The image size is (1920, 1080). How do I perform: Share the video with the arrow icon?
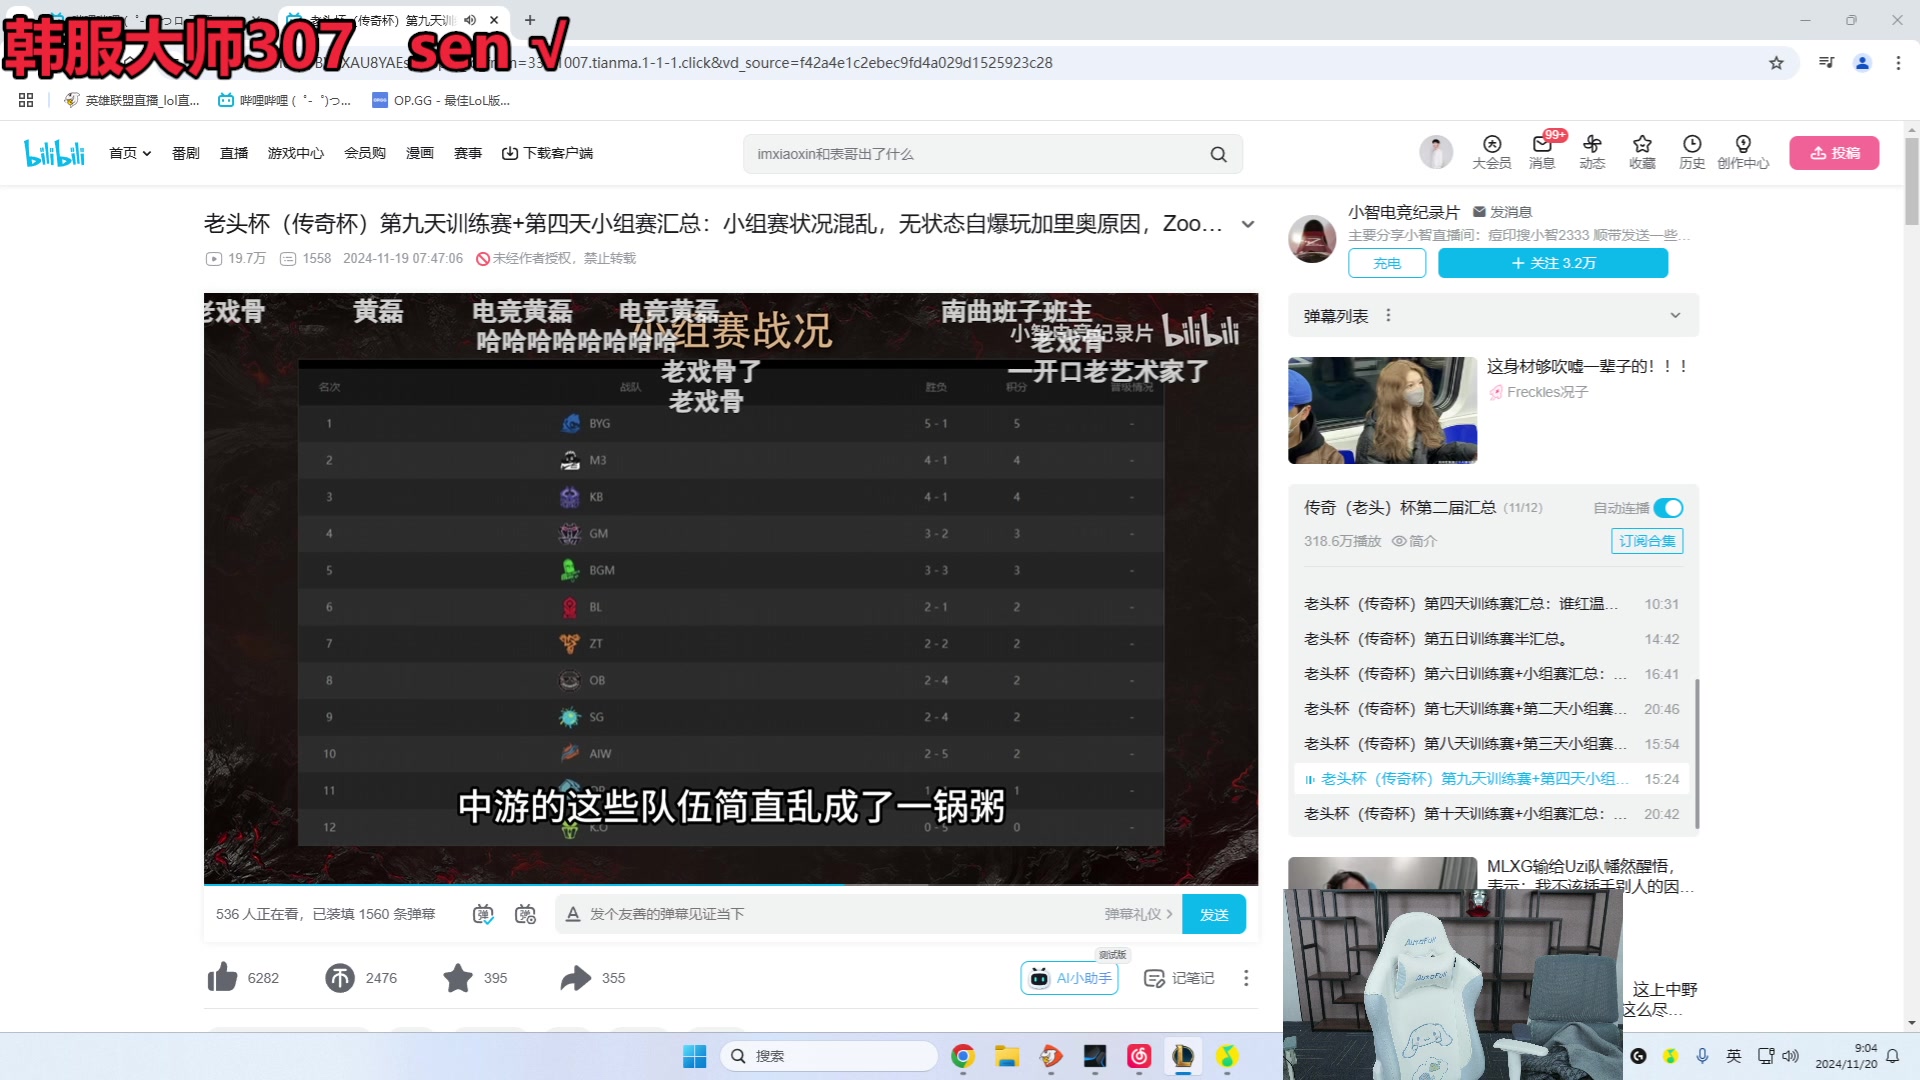coord(576,977)
